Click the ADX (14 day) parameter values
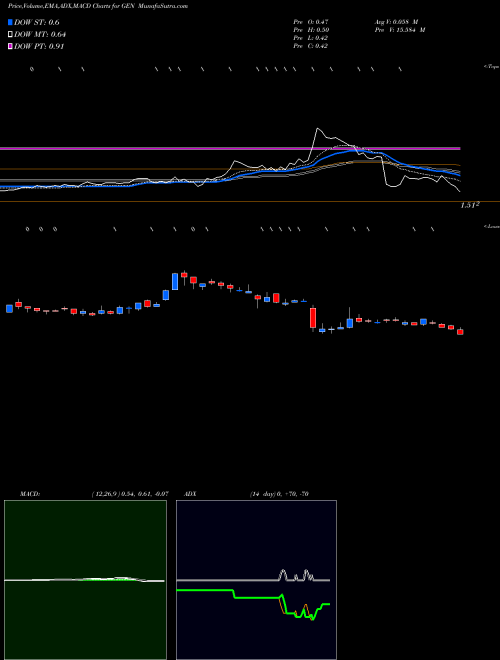Image resolution: width=500 pixels, height=660 pixels. tap(279, 494)
